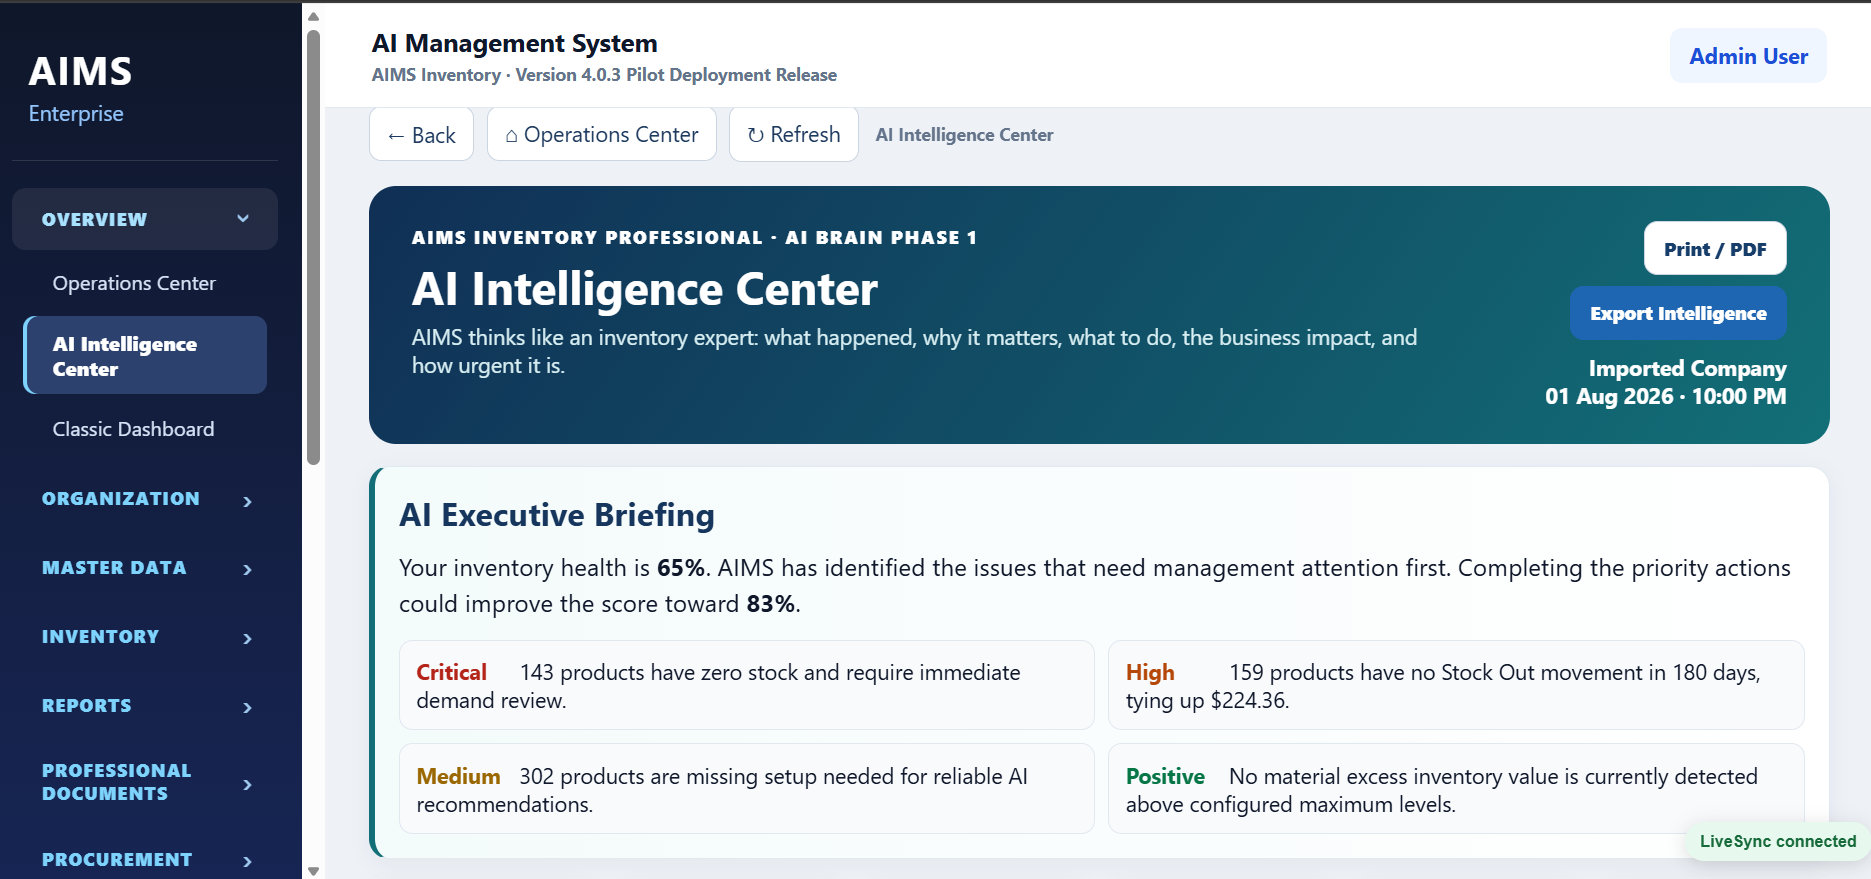Click the AI Executive Briefing heading
This screenshot has height=879, width=1871.
click(x=557, y=515)
